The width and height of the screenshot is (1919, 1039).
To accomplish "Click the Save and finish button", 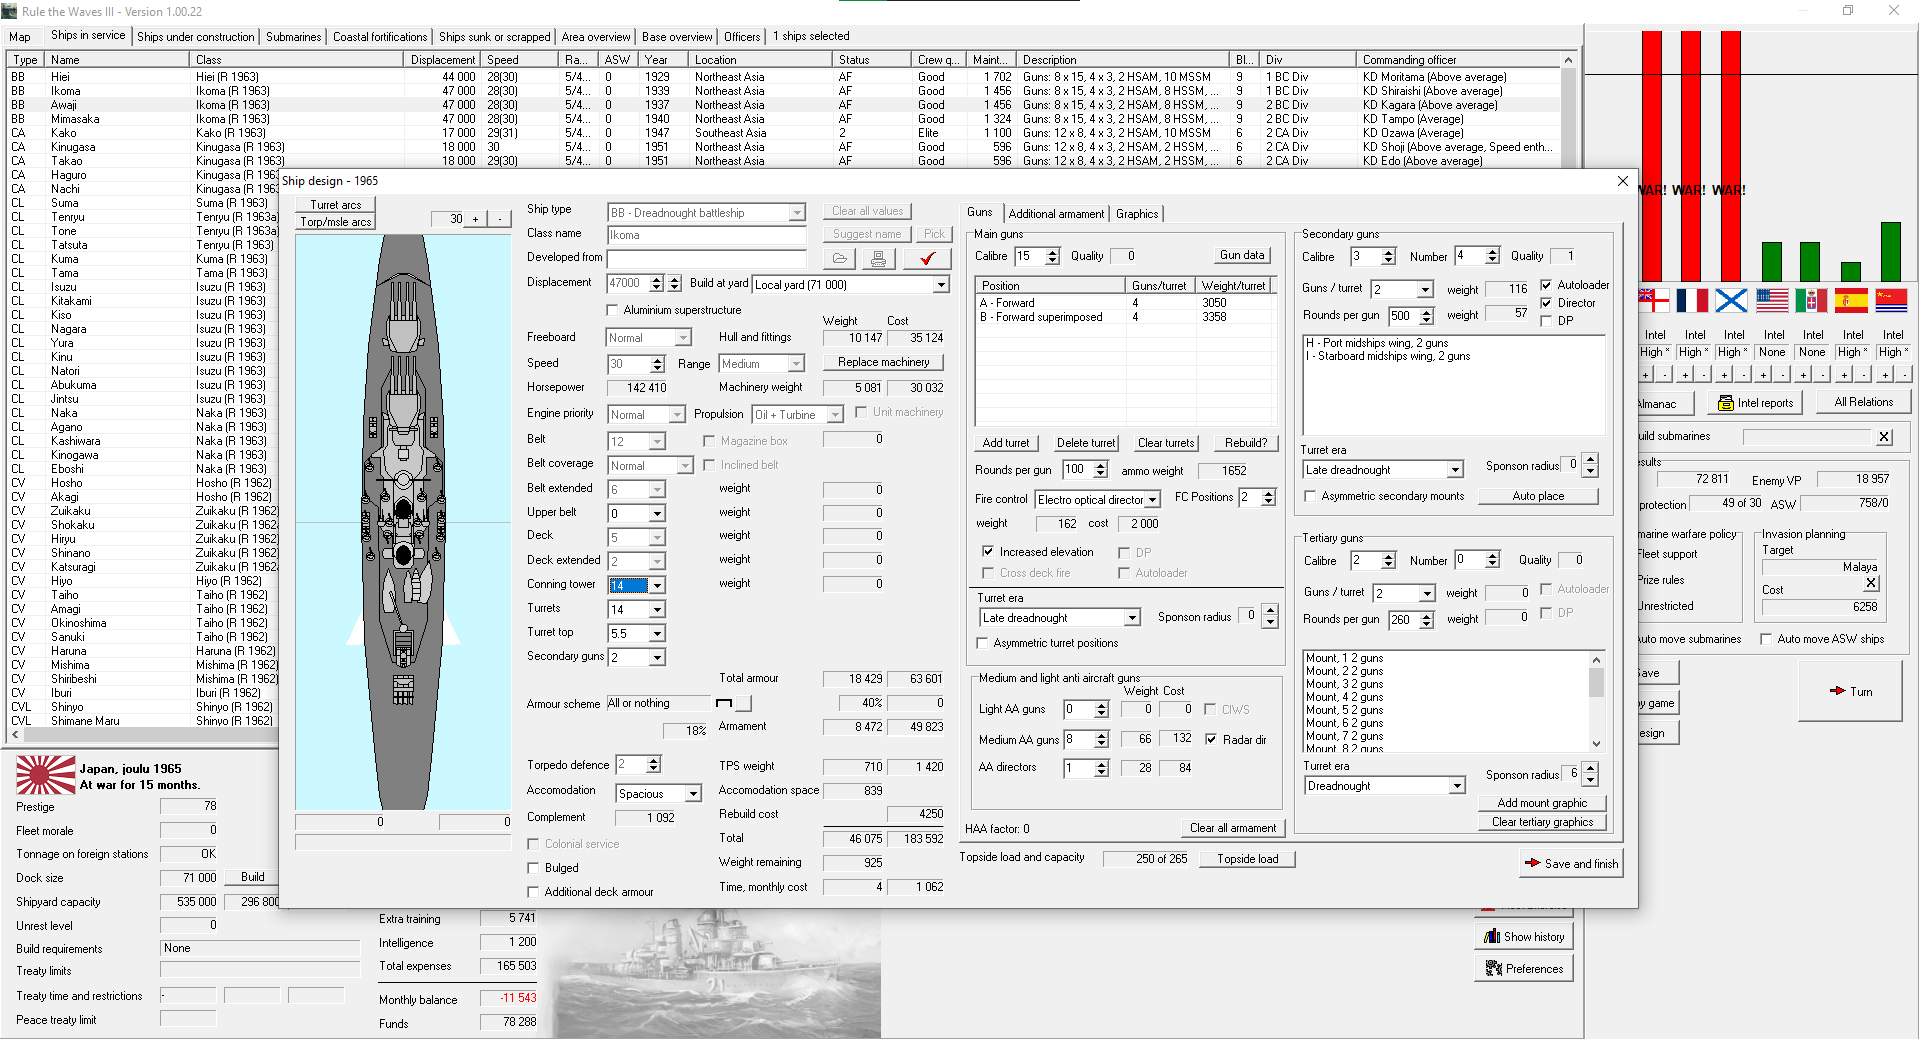I will click(1571, 864).
